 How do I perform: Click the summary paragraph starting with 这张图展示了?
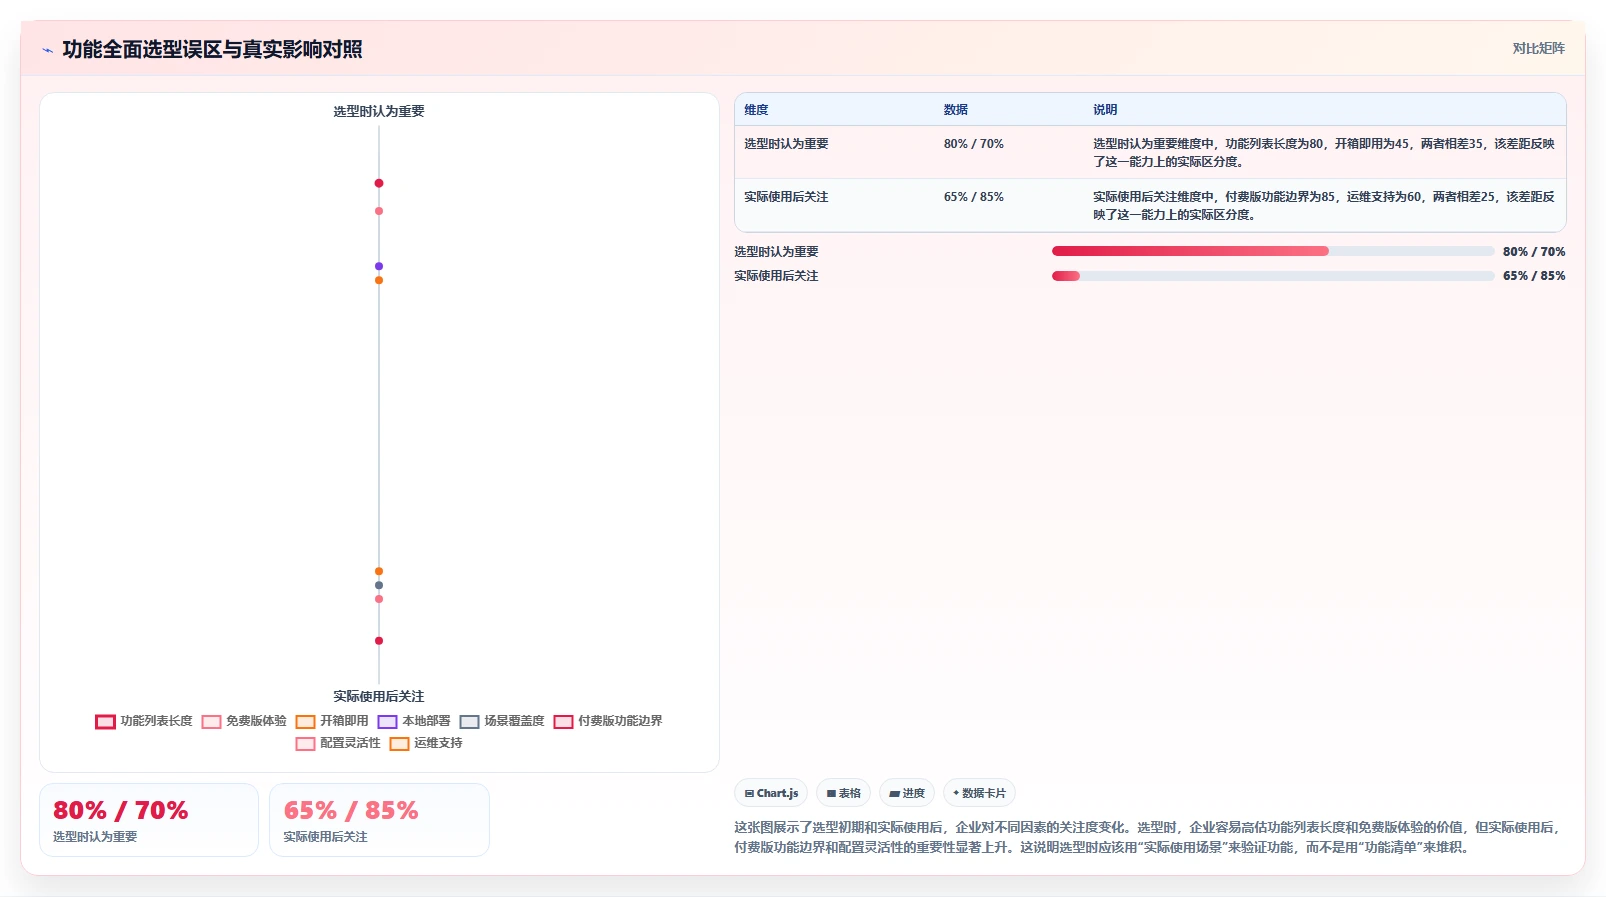(1149, 837)
